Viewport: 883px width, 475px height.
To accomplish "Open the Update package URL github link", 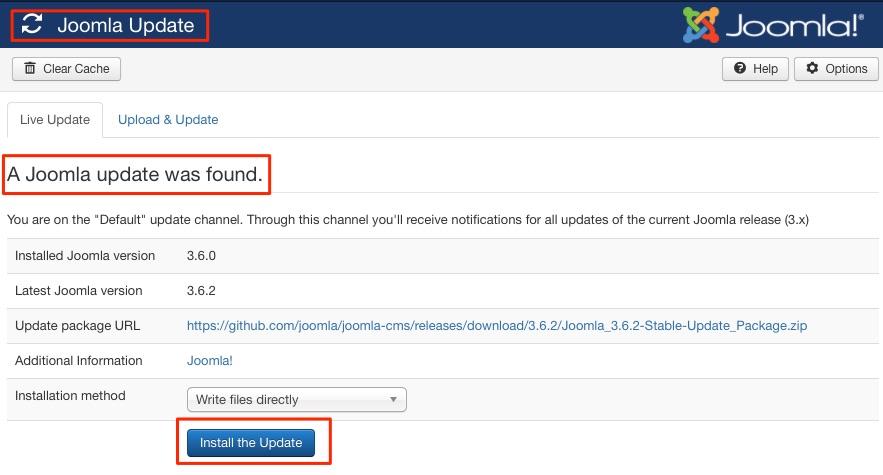I will tap(497, 326).
